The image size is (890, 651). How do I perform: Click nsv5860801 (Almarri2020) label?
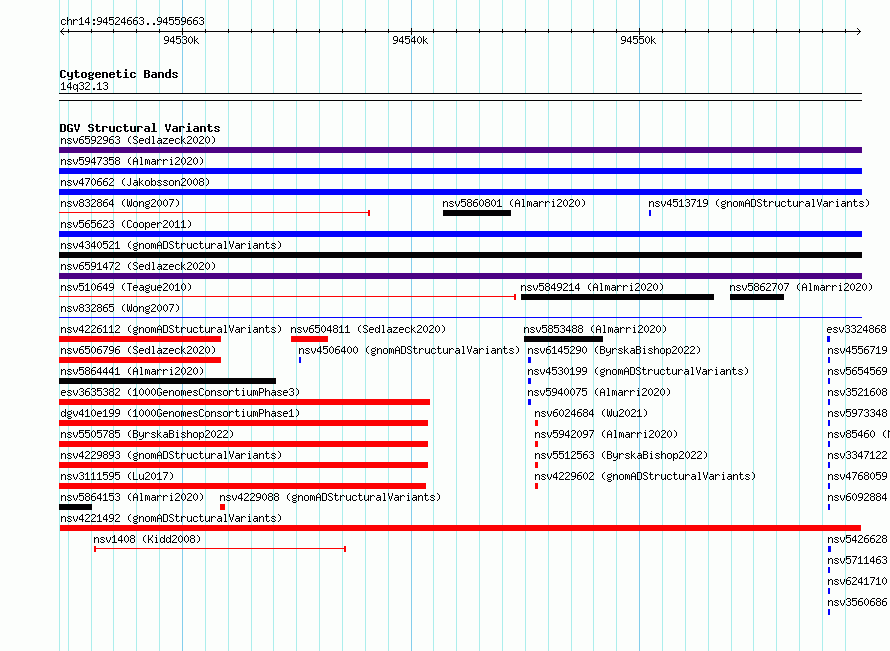click(514, 203)
